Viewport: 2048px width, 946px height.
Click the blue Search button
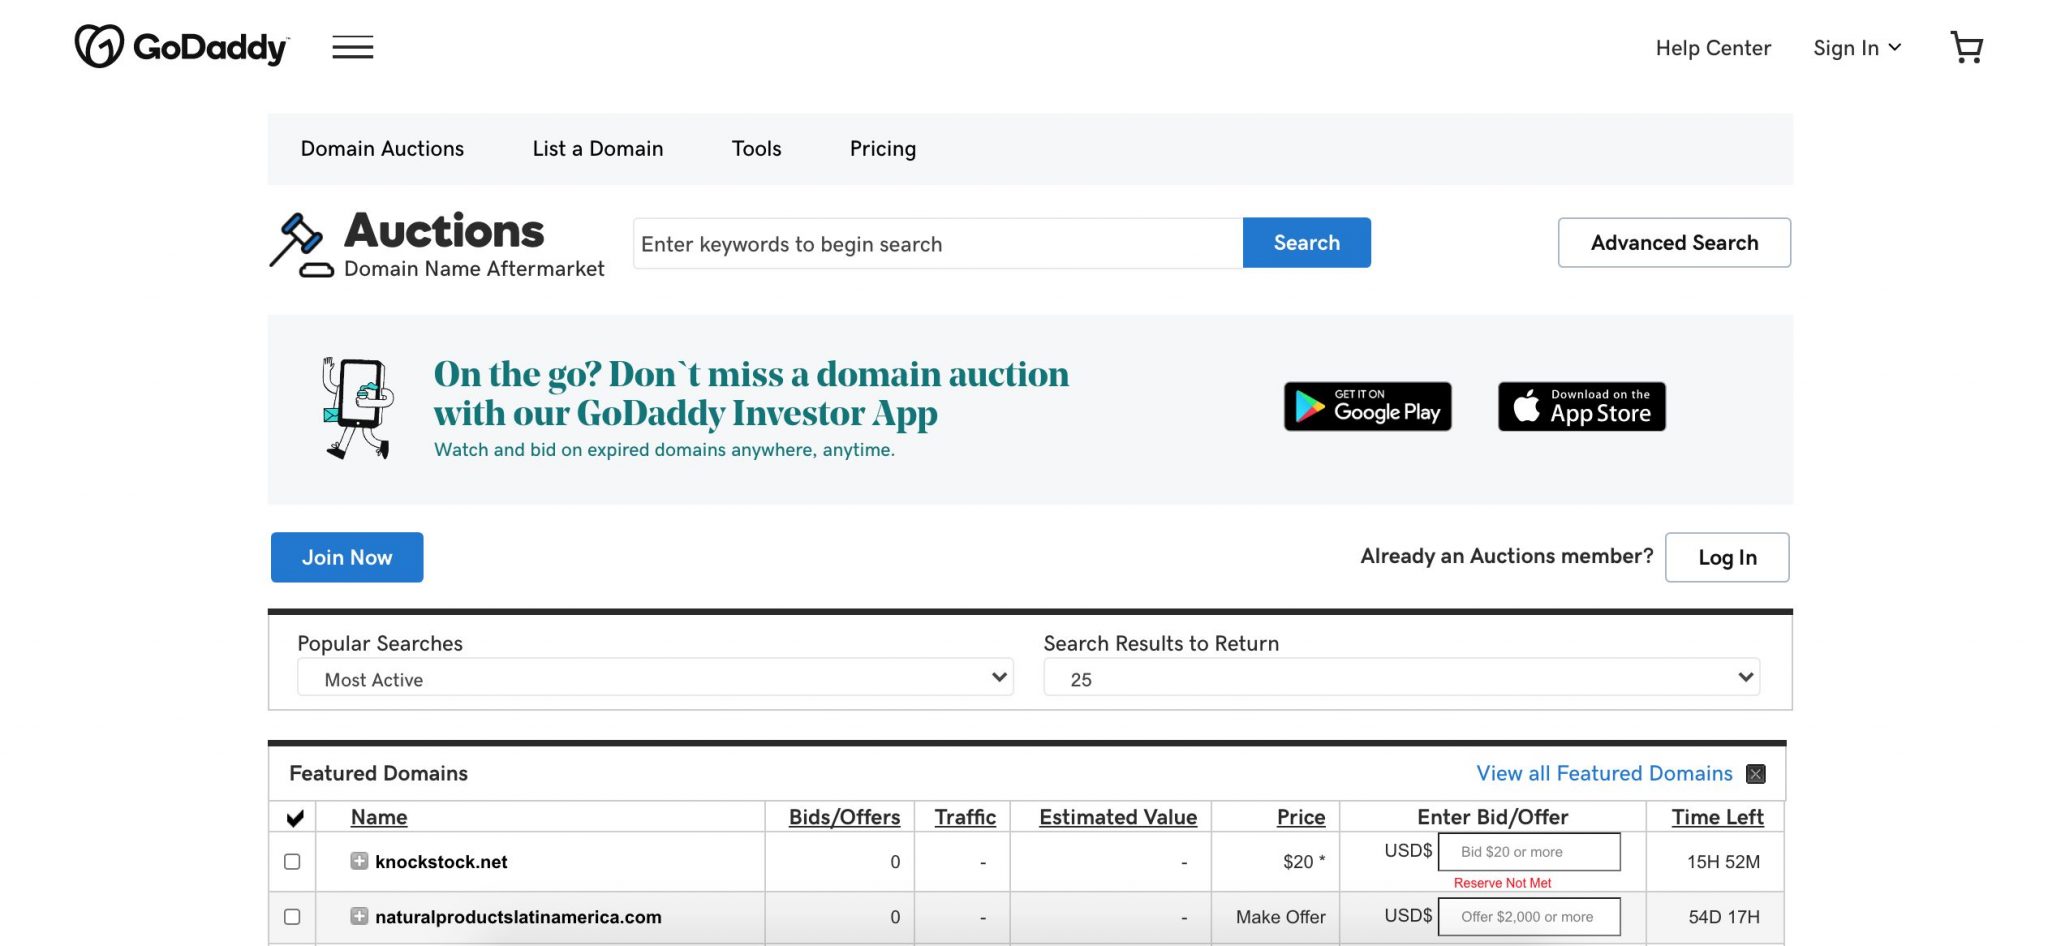[x=1306, y=243]
